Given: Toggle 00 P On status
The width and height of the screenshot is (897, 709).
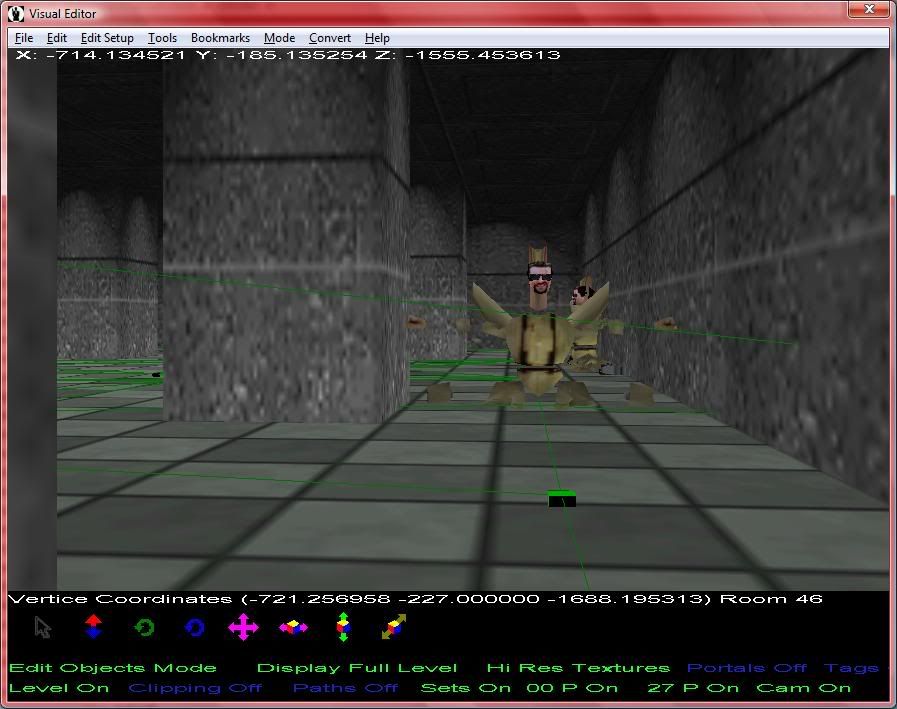Looking at the screenshot, I should coord(572,688).
